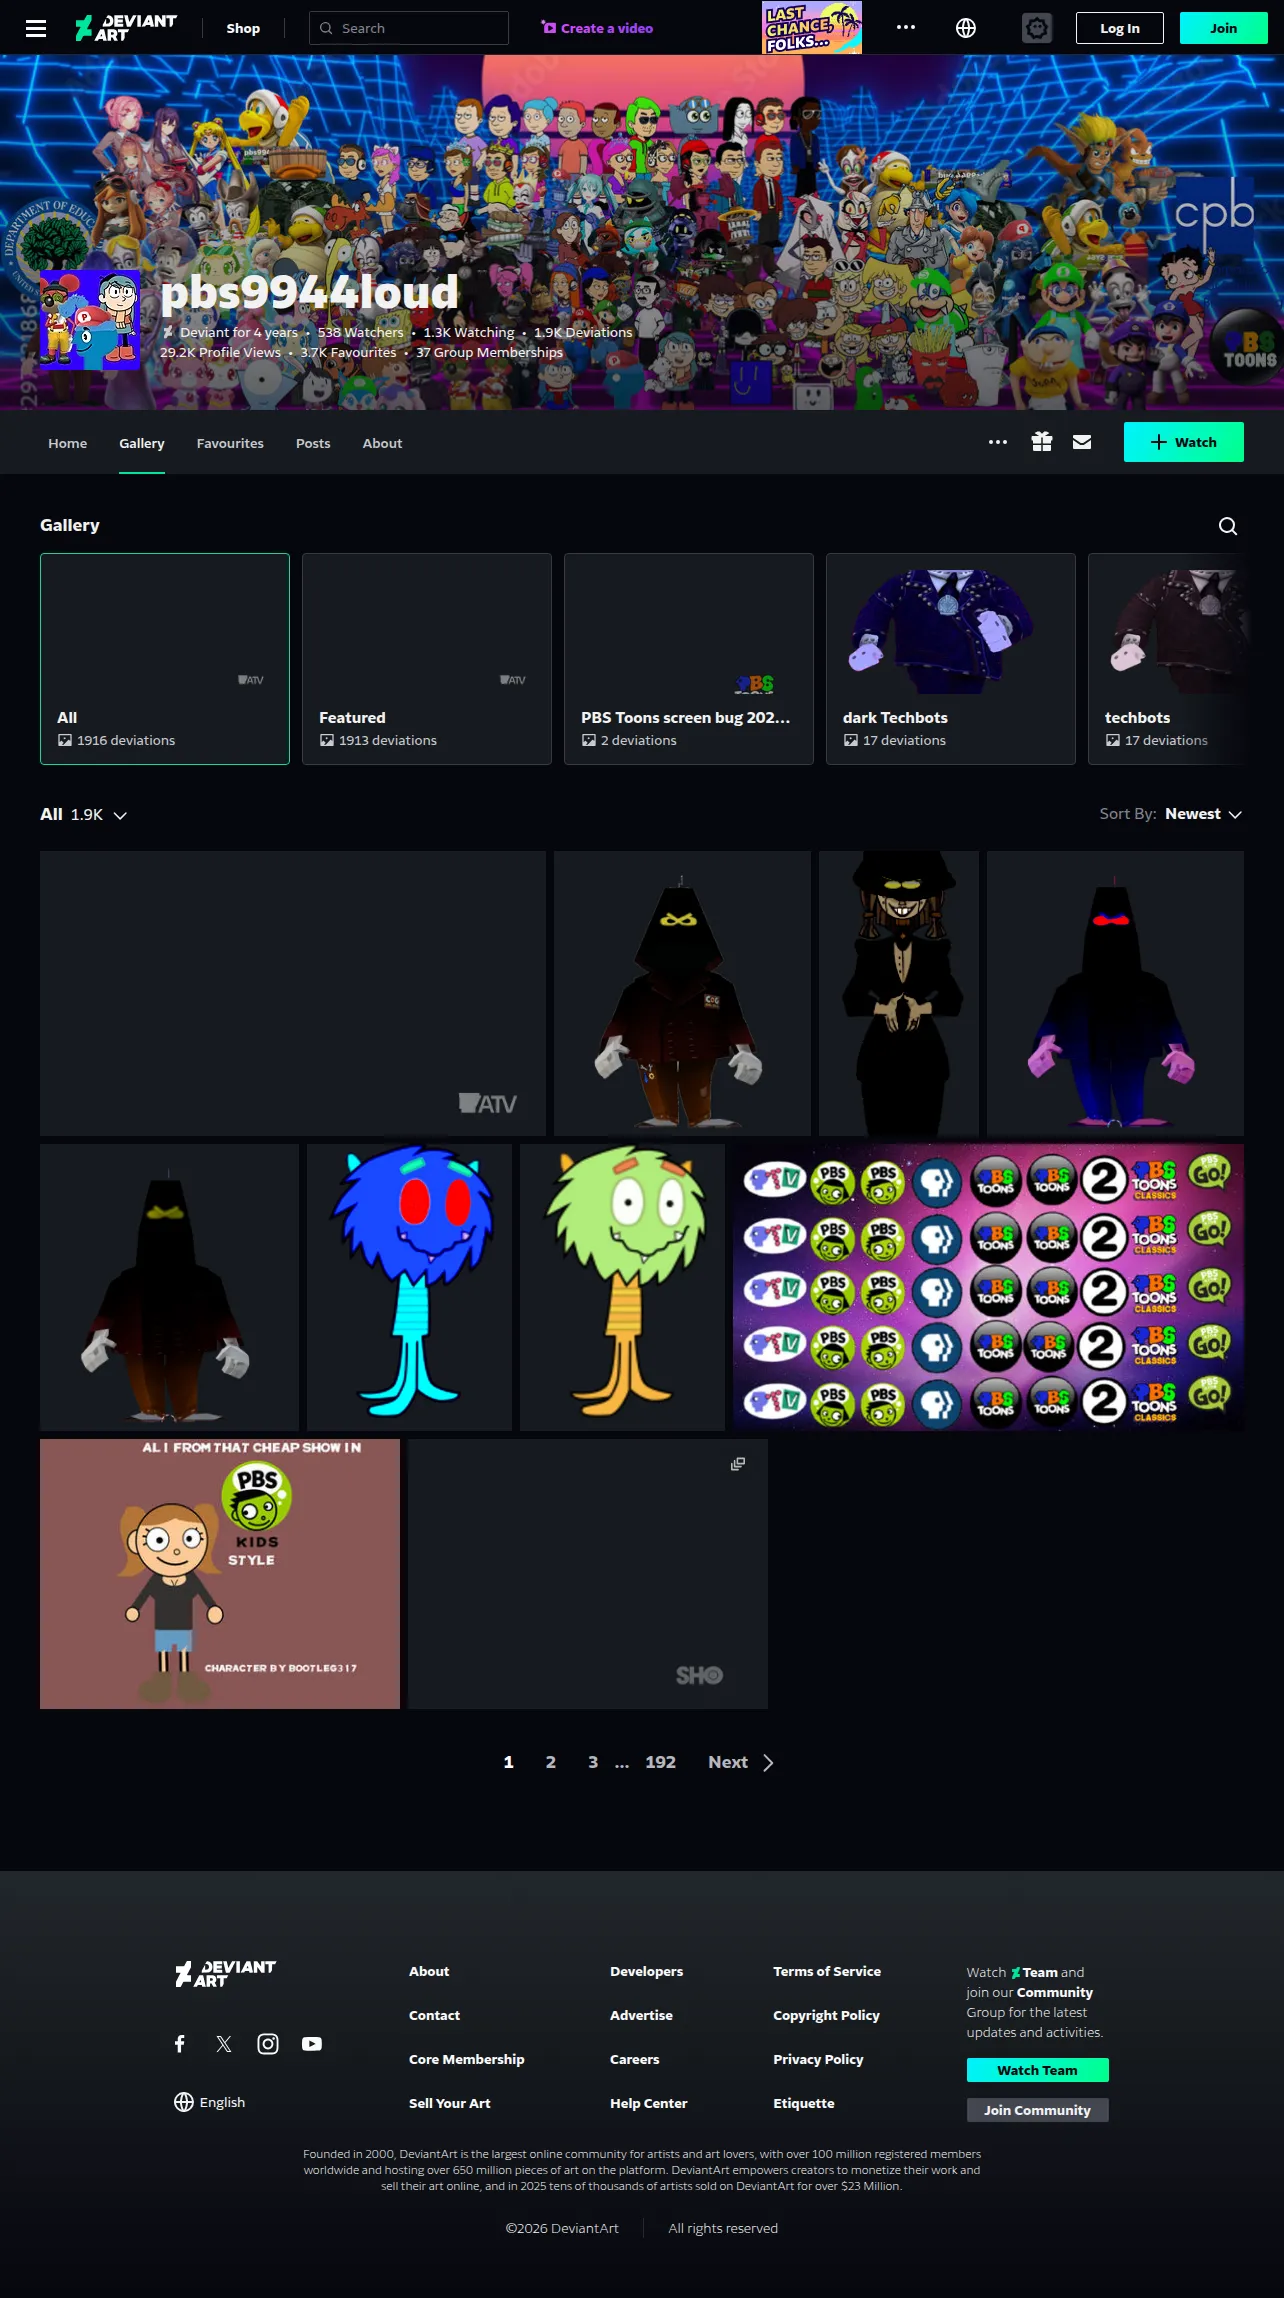This screenshot has width=1284, height=2298.
Task: Switch to the Home tab
Action: tap(68, 443)
